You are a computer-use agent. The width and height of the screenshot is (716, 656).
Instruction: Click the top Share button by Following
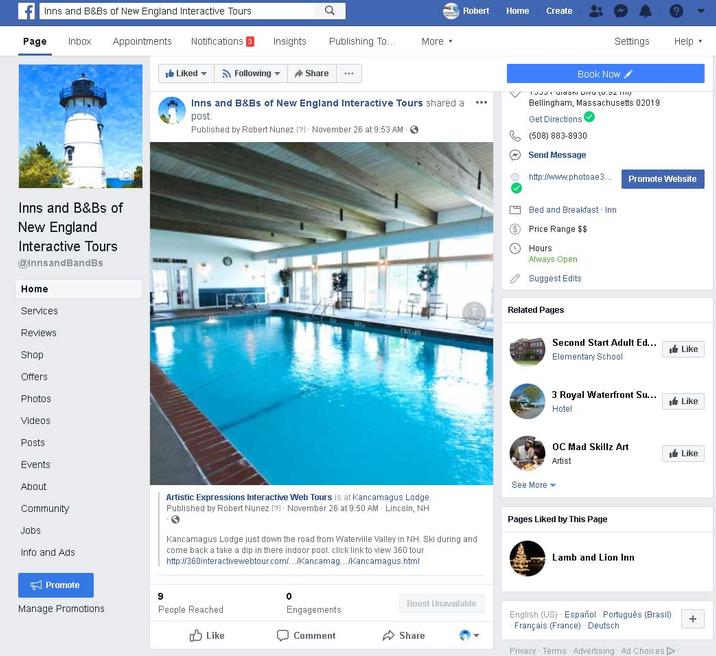click(x=311, y=73)
